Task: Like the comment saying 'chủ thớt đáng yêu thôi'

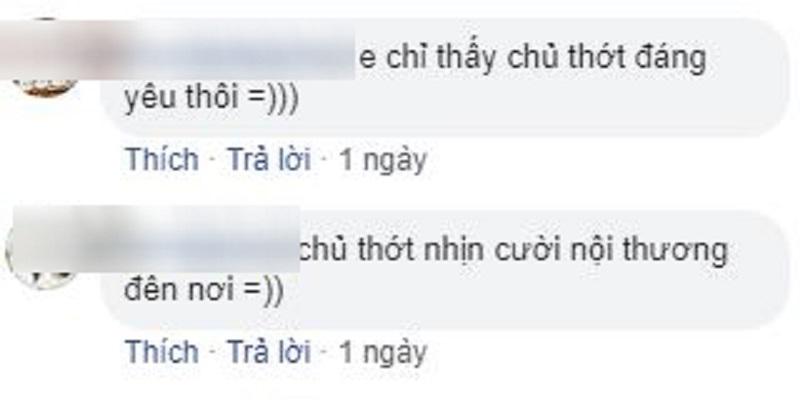Action: pos(162,160)
